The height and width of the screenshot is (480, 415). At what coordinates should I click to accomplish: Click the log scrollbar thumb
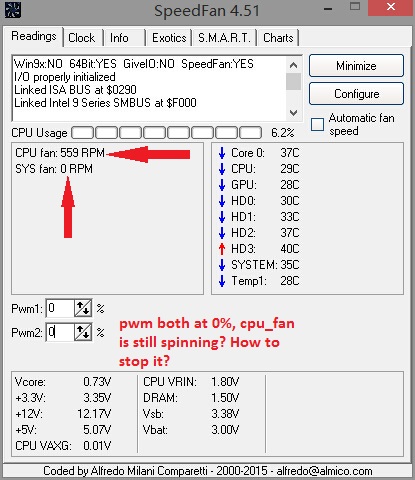pos(293,81)
